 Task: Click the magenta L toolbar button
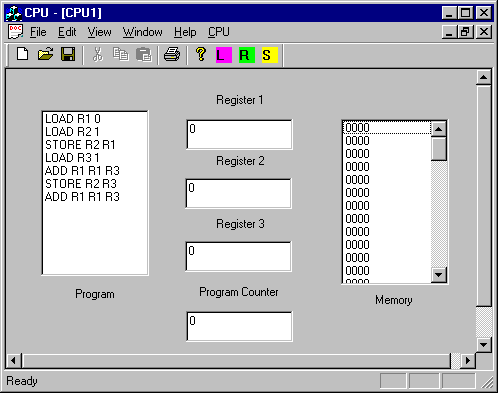[224, 55]
